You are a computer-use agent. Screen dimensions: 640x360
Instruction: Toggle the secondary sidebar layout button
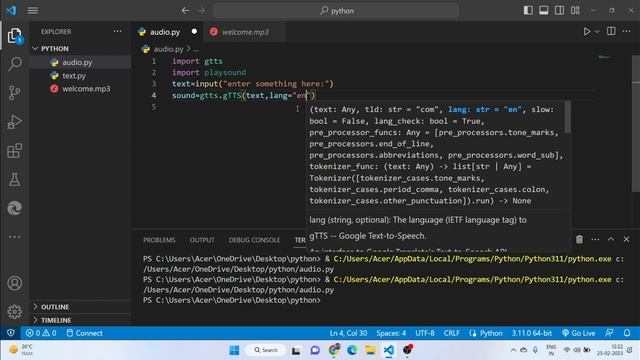click(x=560, y=11)
